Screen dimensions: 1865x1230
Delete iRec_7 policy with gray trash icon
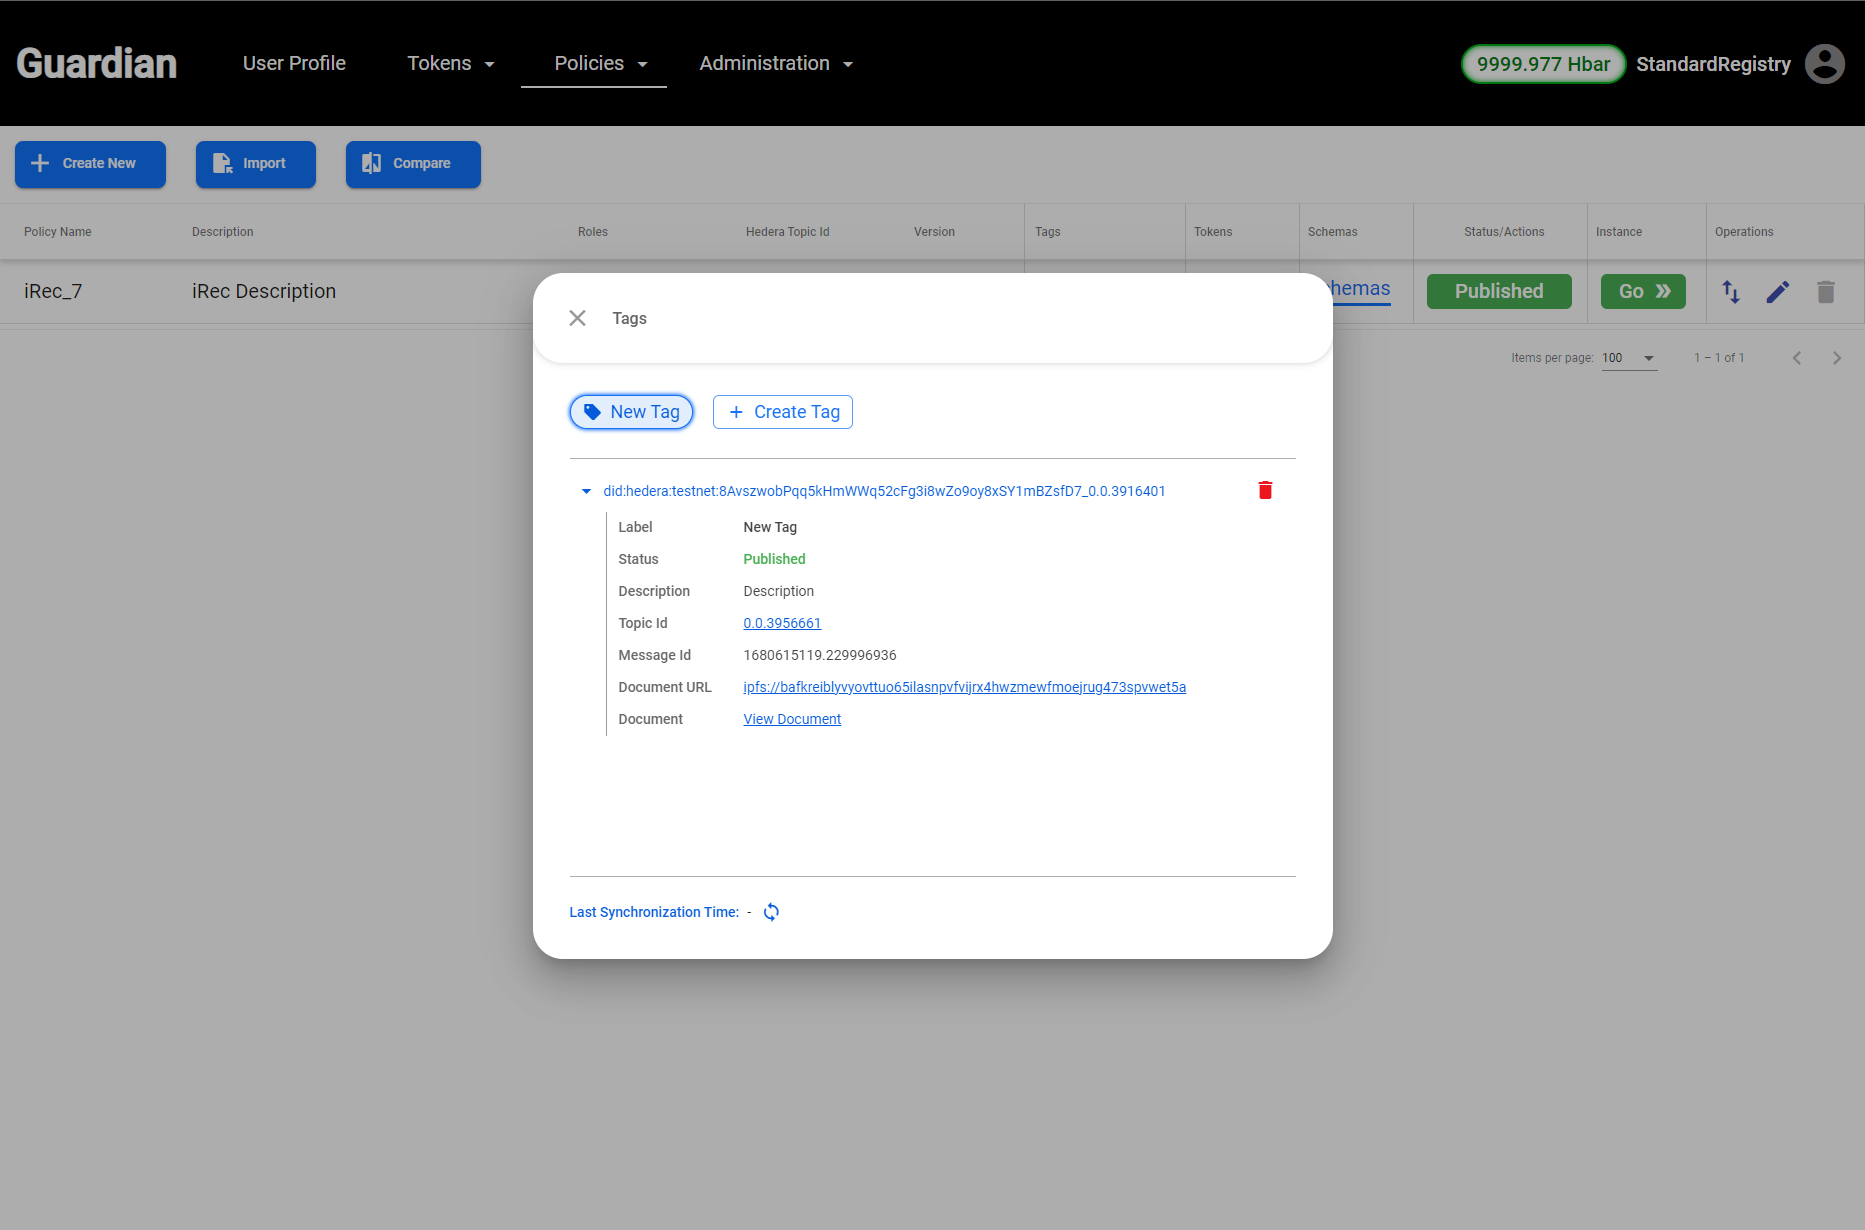(1826, 291)
